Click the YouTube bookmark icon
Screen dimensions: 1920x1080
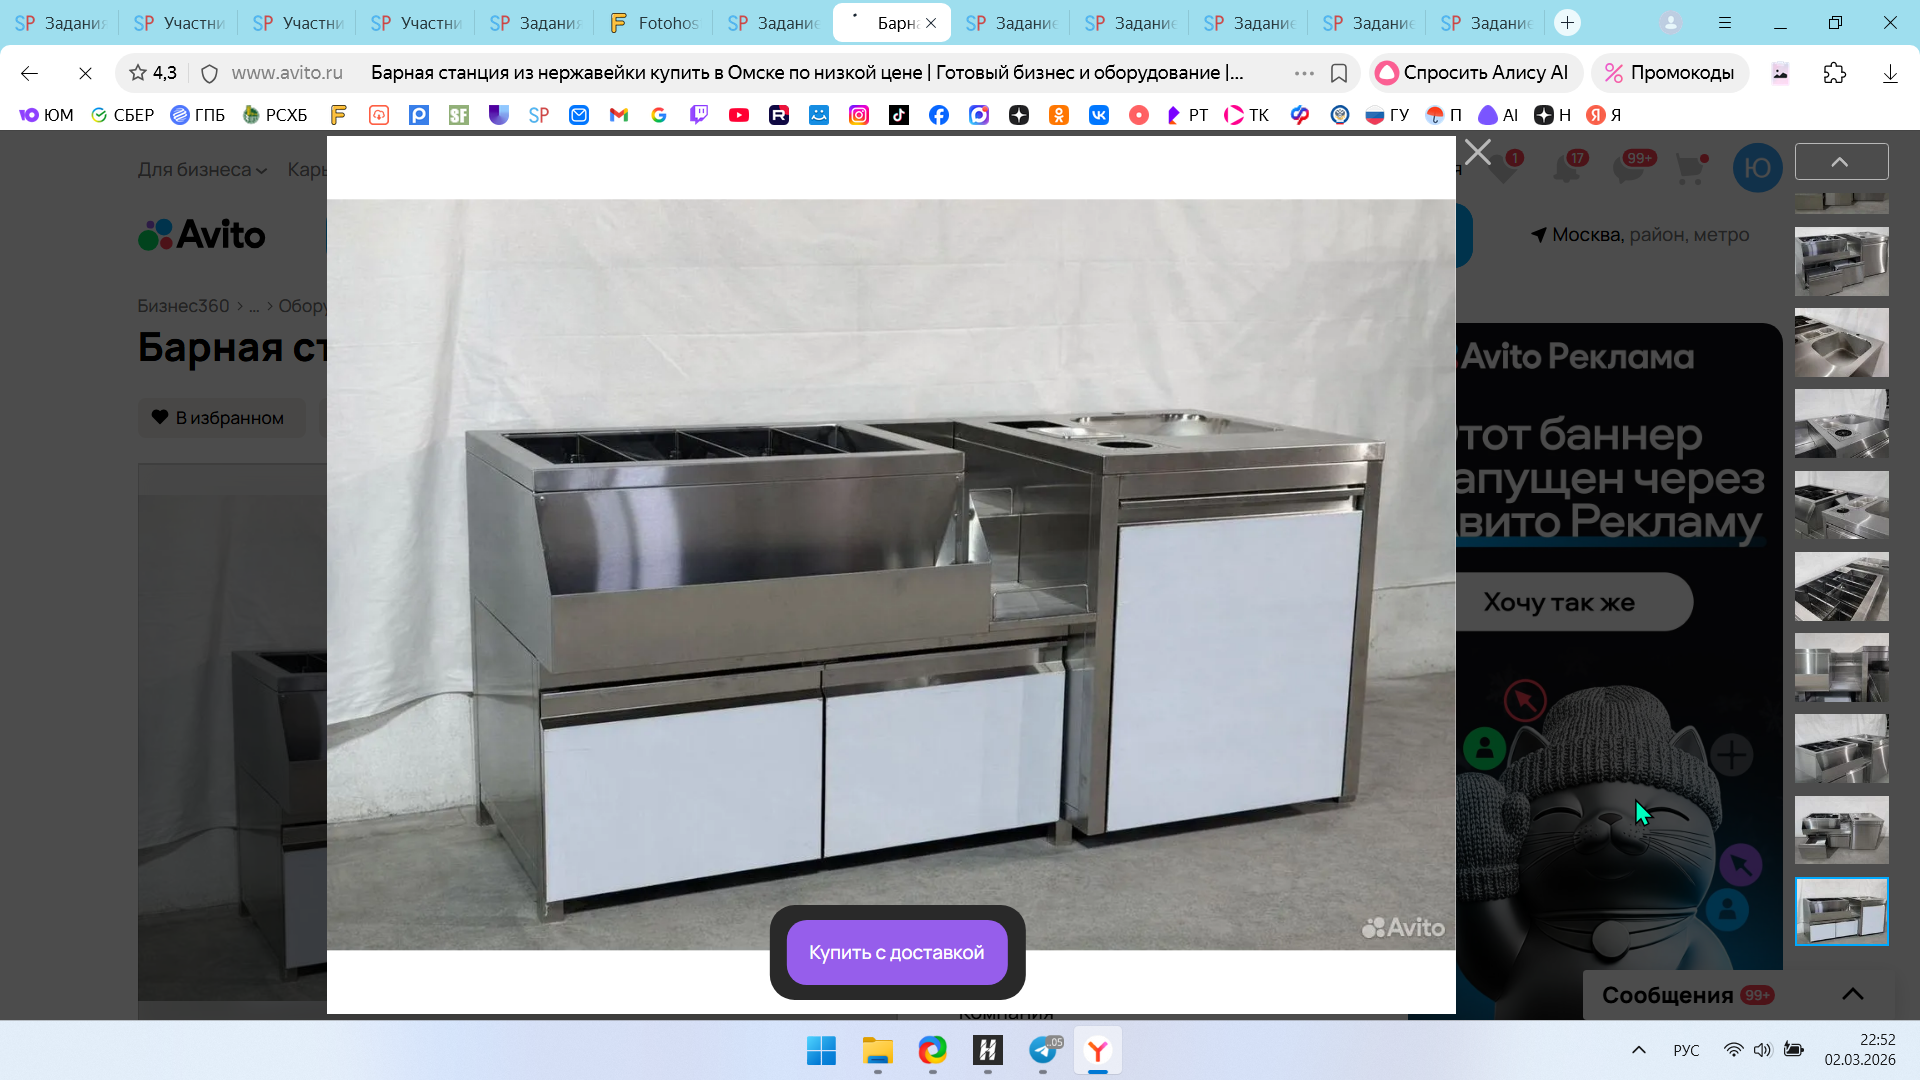[x=739, y=115]
